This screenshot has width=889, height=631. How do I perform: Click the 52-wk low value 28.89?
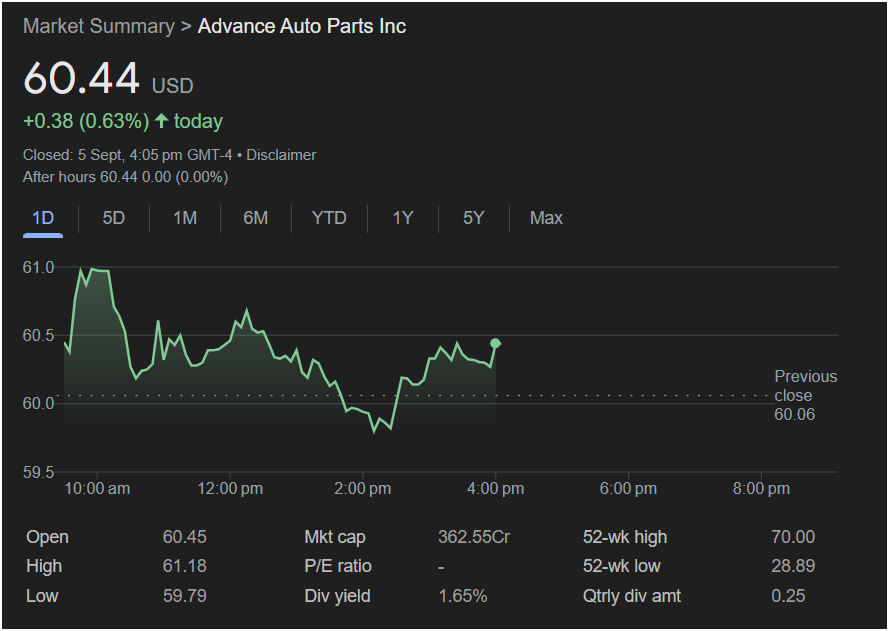coord(793,566)
